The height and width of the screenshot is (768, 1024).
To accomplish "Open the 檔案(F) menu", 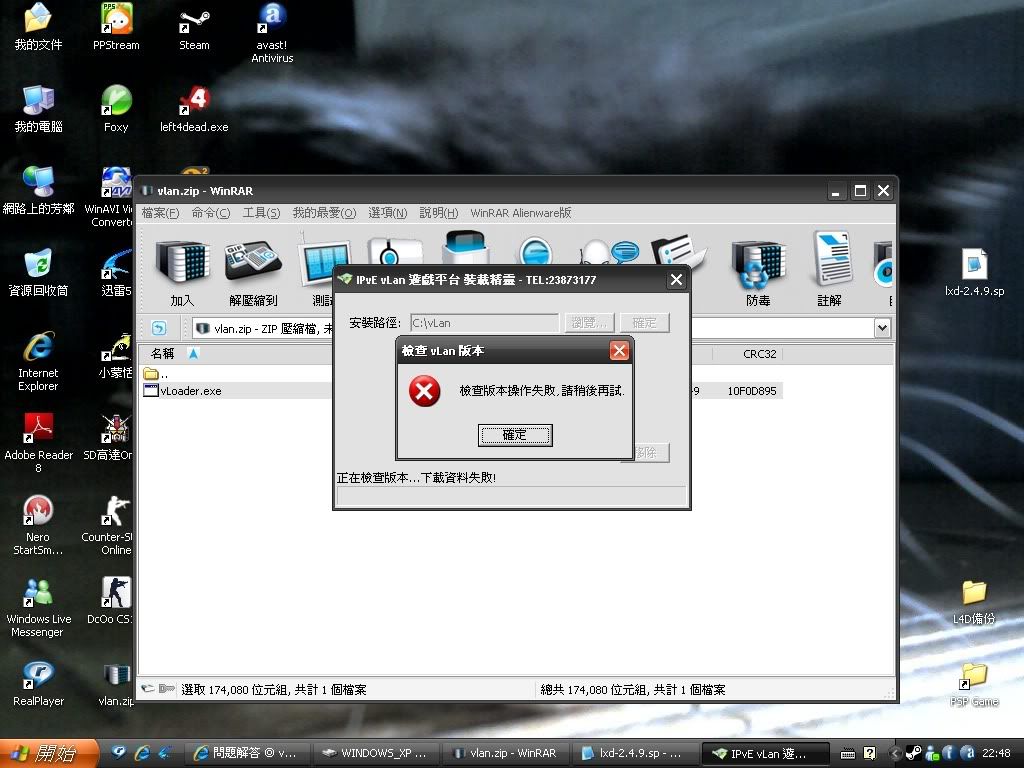I will 160,213.
